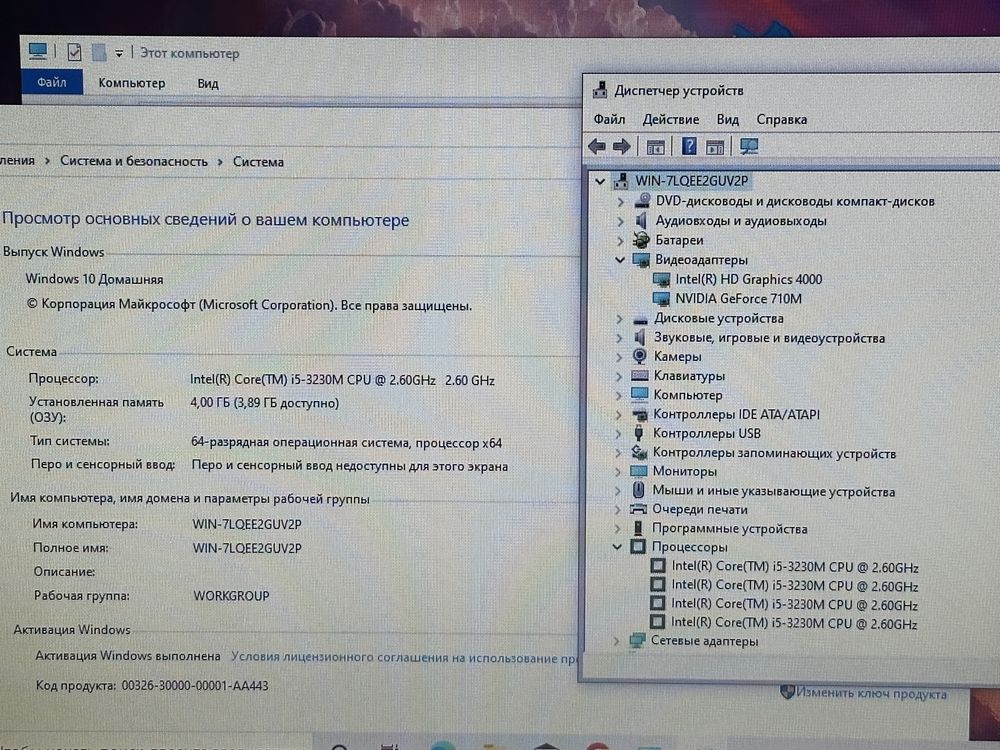Collapse the Видеоадаптеры node
This screenshot has height=750, width=1000.
click(619, 260)
